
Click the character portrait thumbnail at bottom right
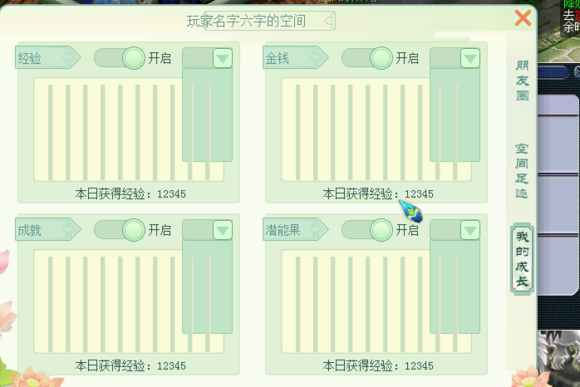pyautogui.click(x=559, y=359)
